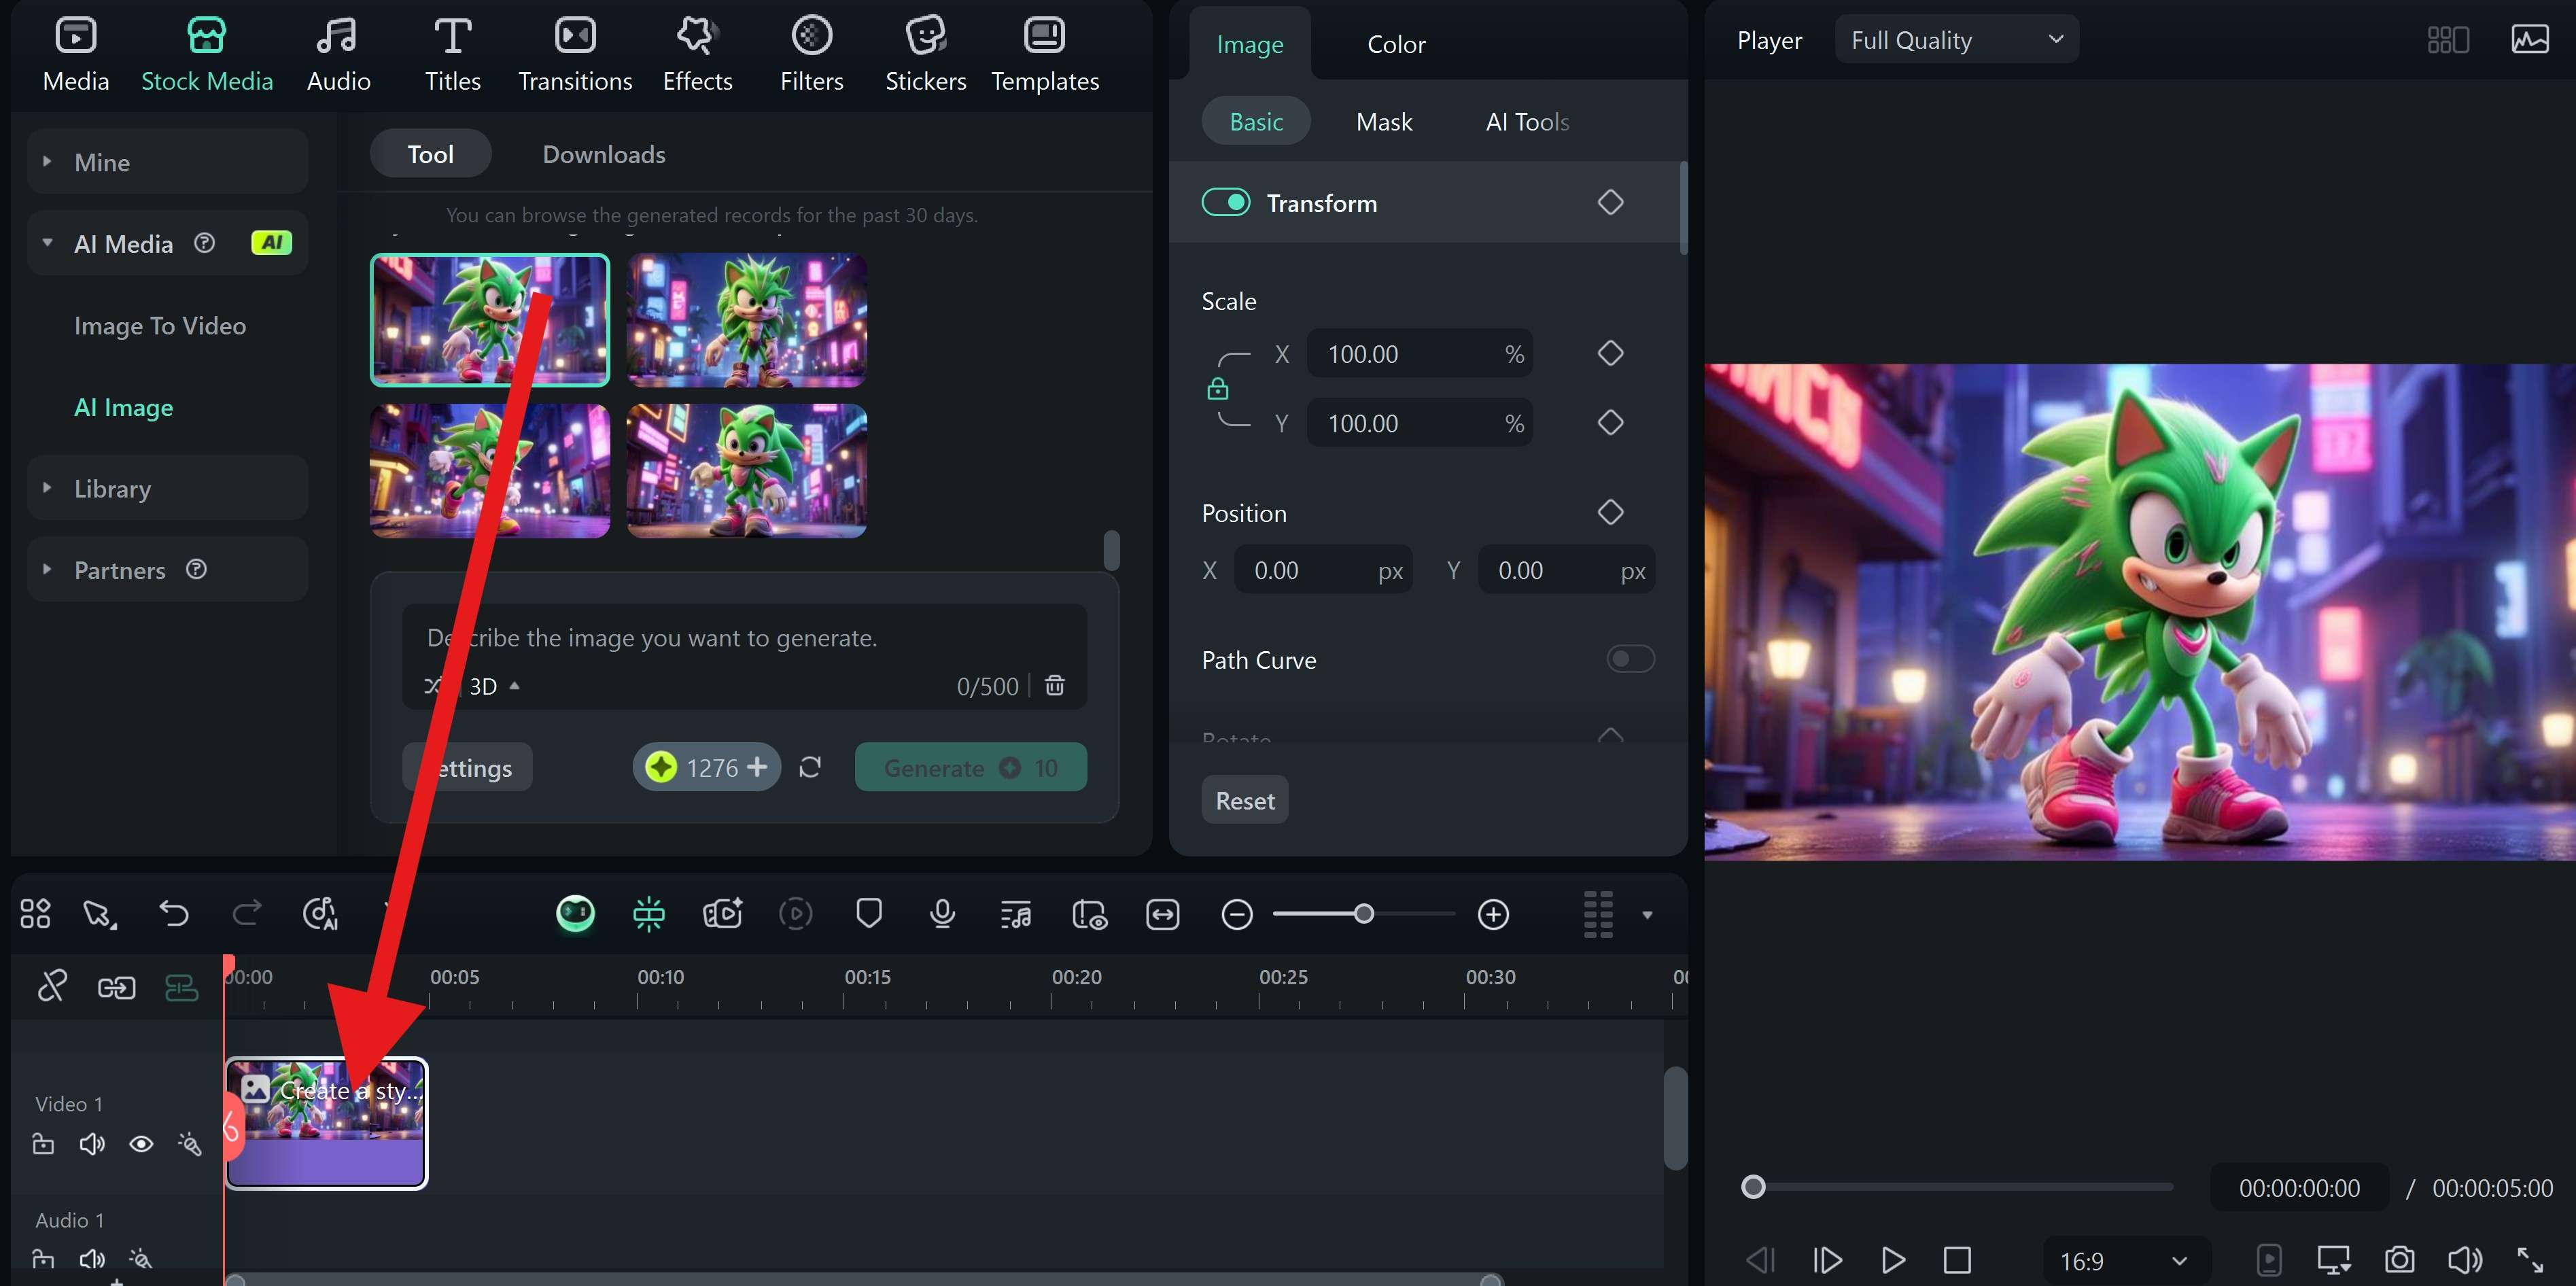Click the marker shield icon
The width and height of the screenshot is (2576, 1286).
coord(869,913)
